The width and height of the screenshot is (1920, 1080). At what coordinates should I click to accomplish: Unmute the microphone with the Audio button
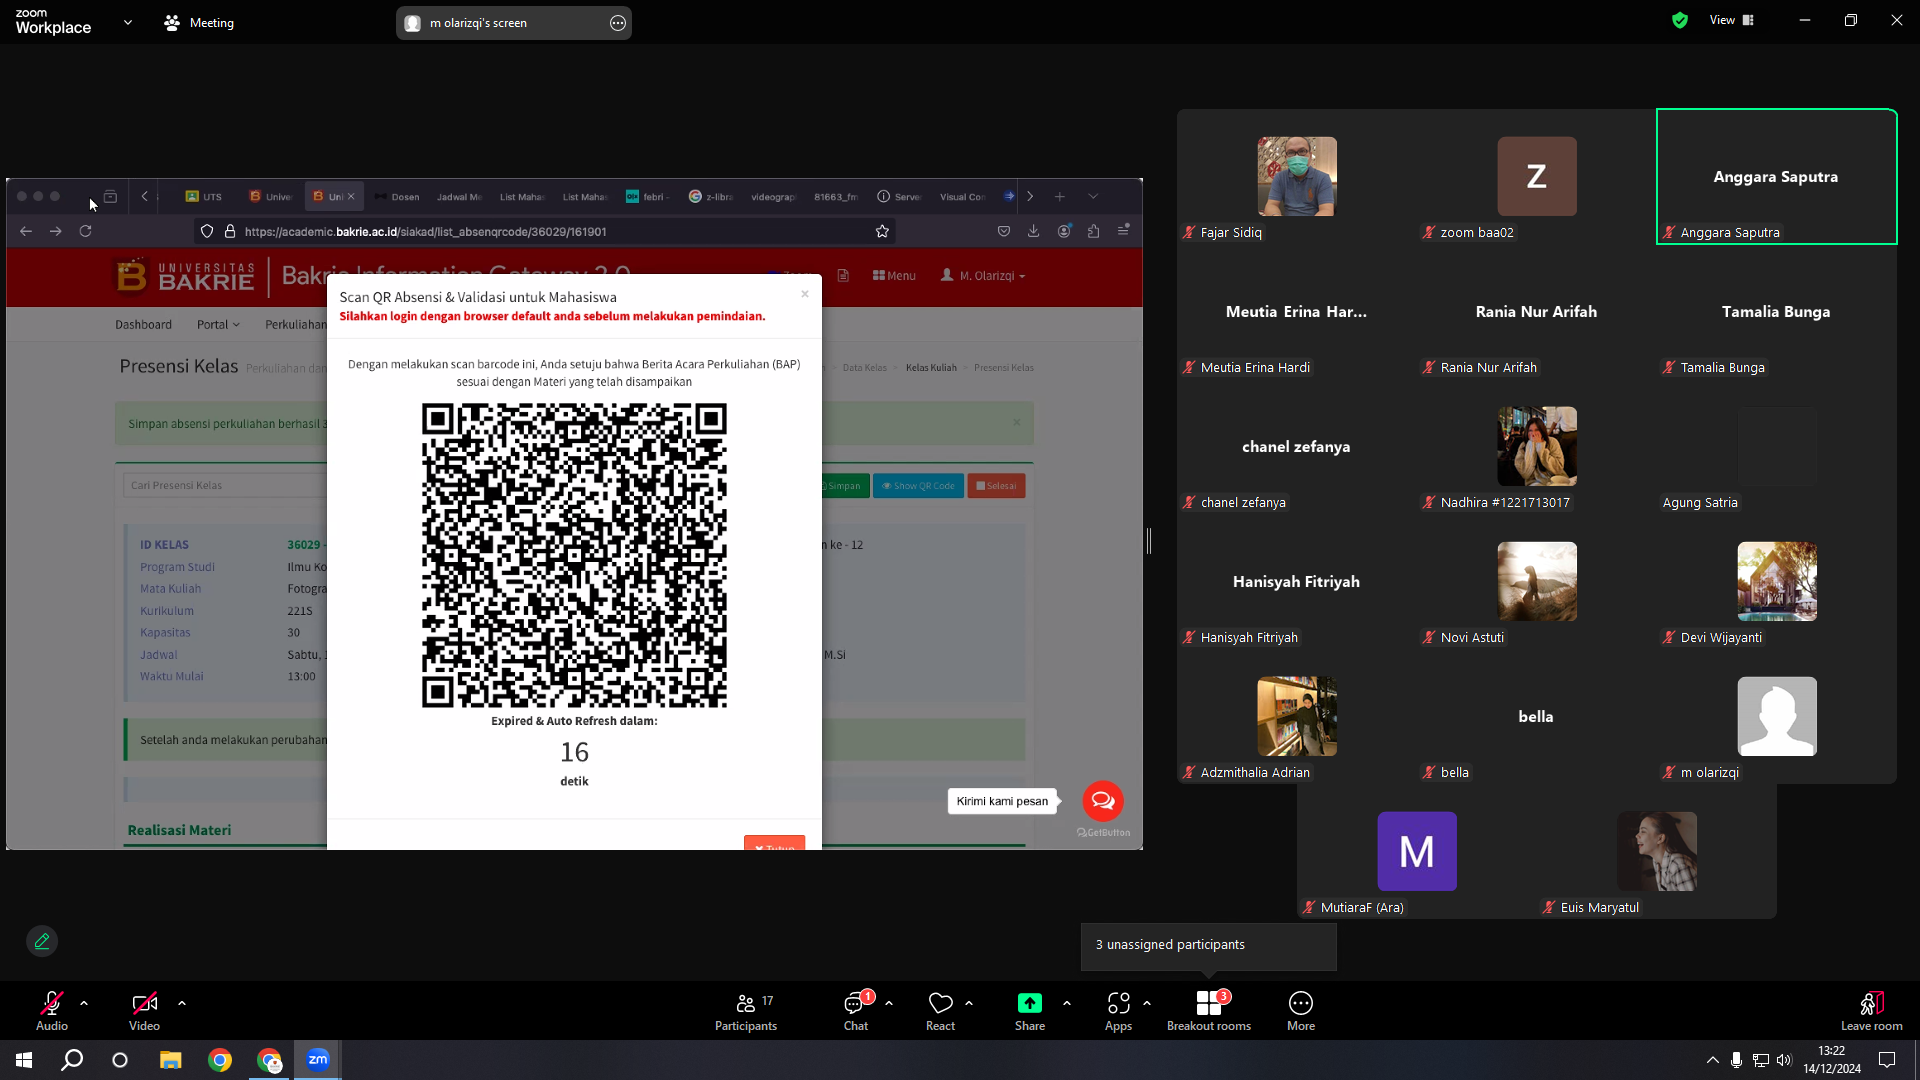[x=52, y=1010]
